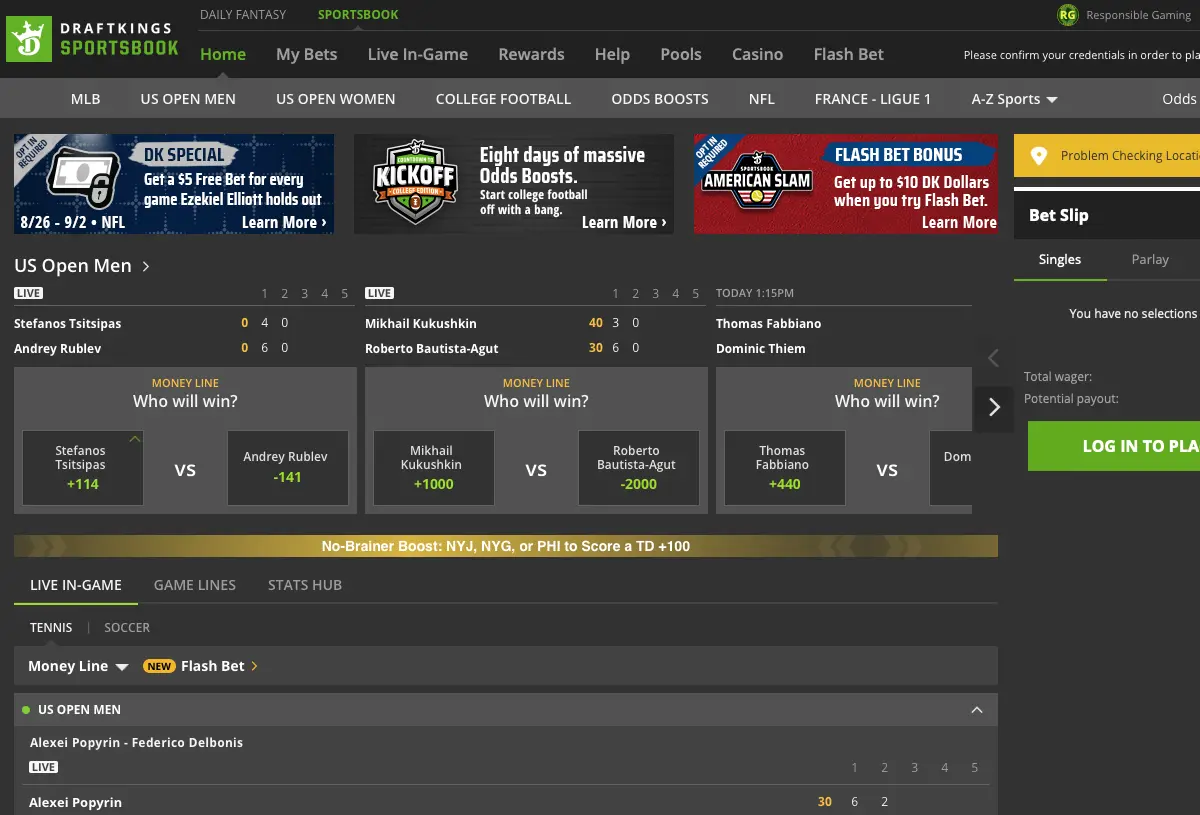Switch to STATS HUB tab
1200x815 pixels.
pos(305,585)
